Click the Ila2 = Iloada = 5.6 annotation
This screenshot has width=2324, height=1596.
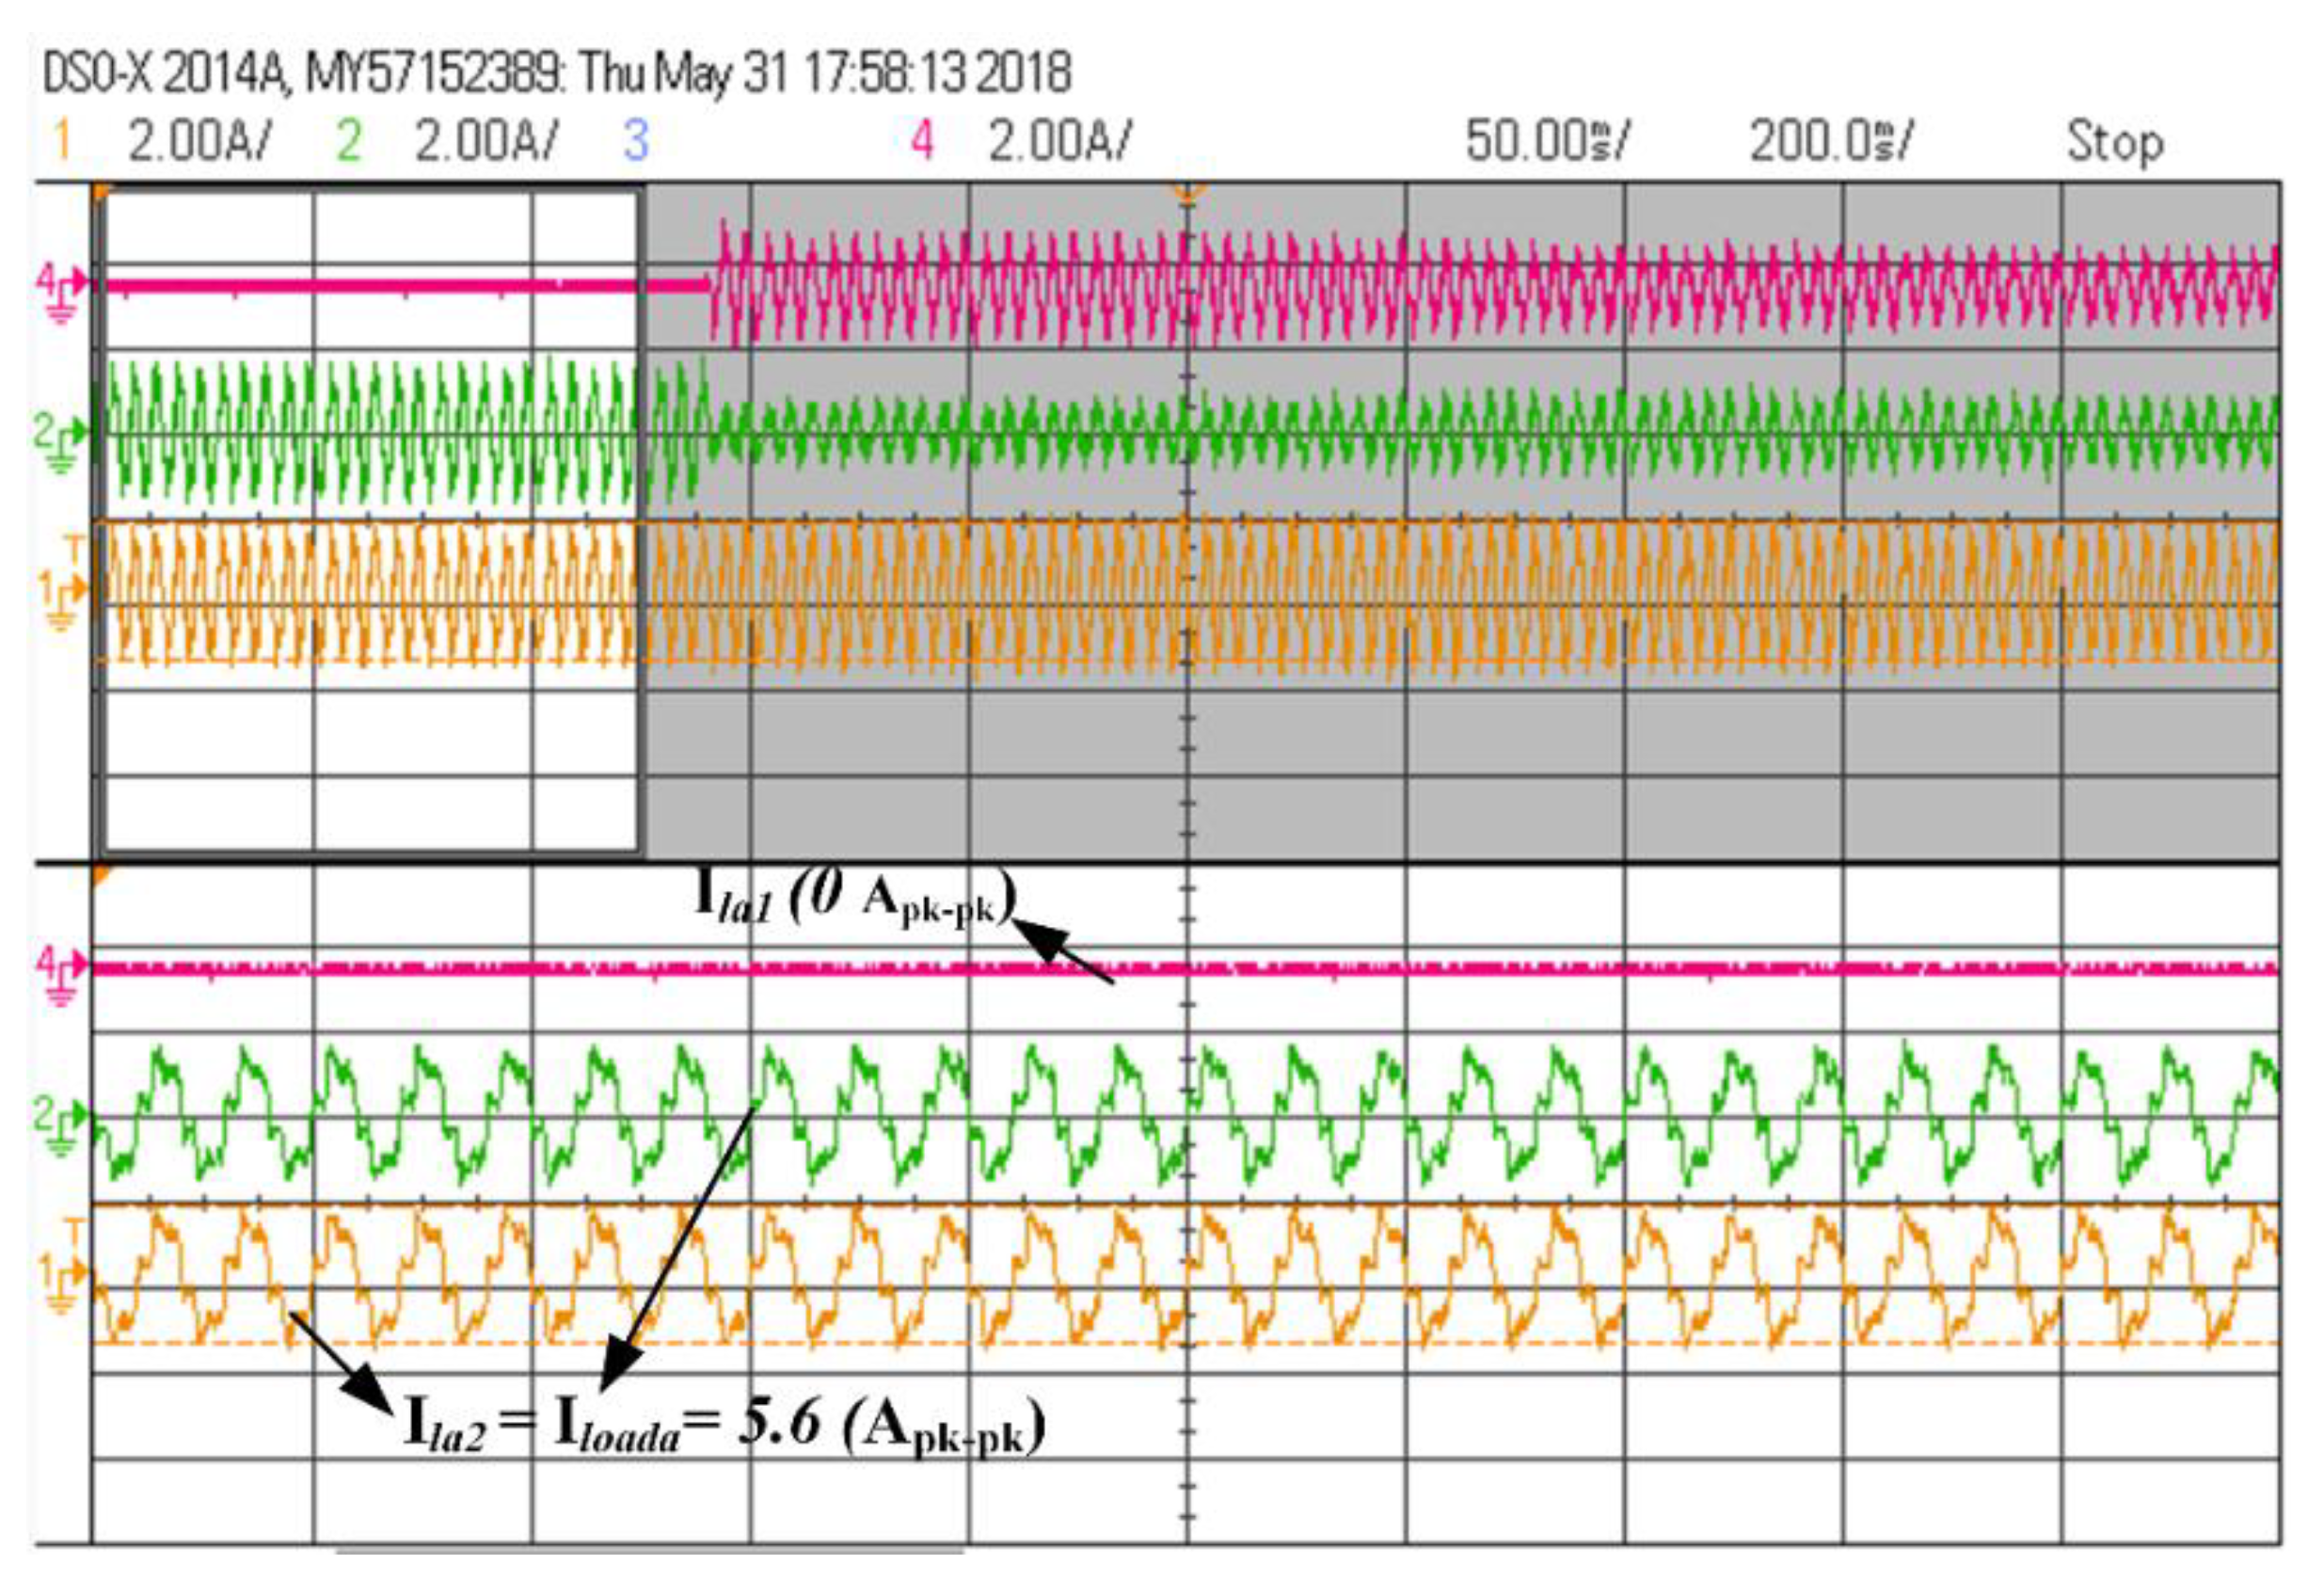coord(724,1426)
